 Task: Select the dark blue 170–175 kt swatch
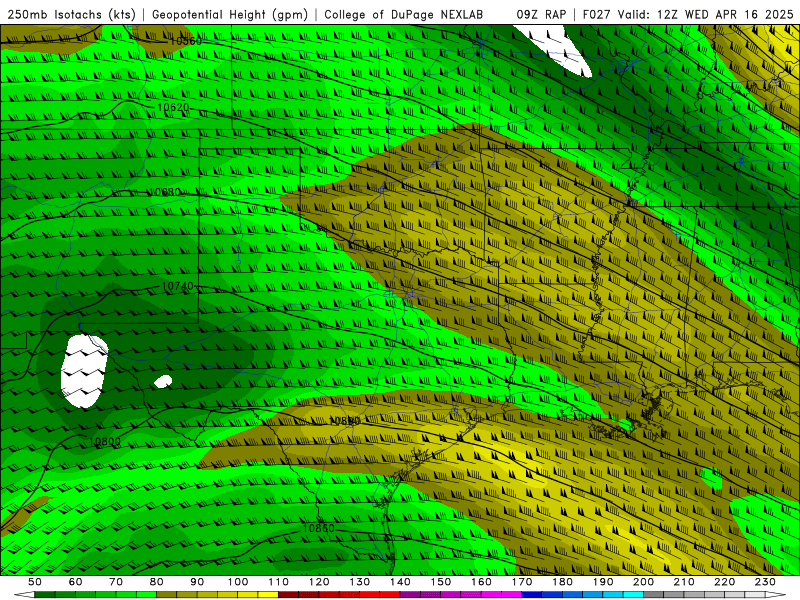[x=532, y=595]
